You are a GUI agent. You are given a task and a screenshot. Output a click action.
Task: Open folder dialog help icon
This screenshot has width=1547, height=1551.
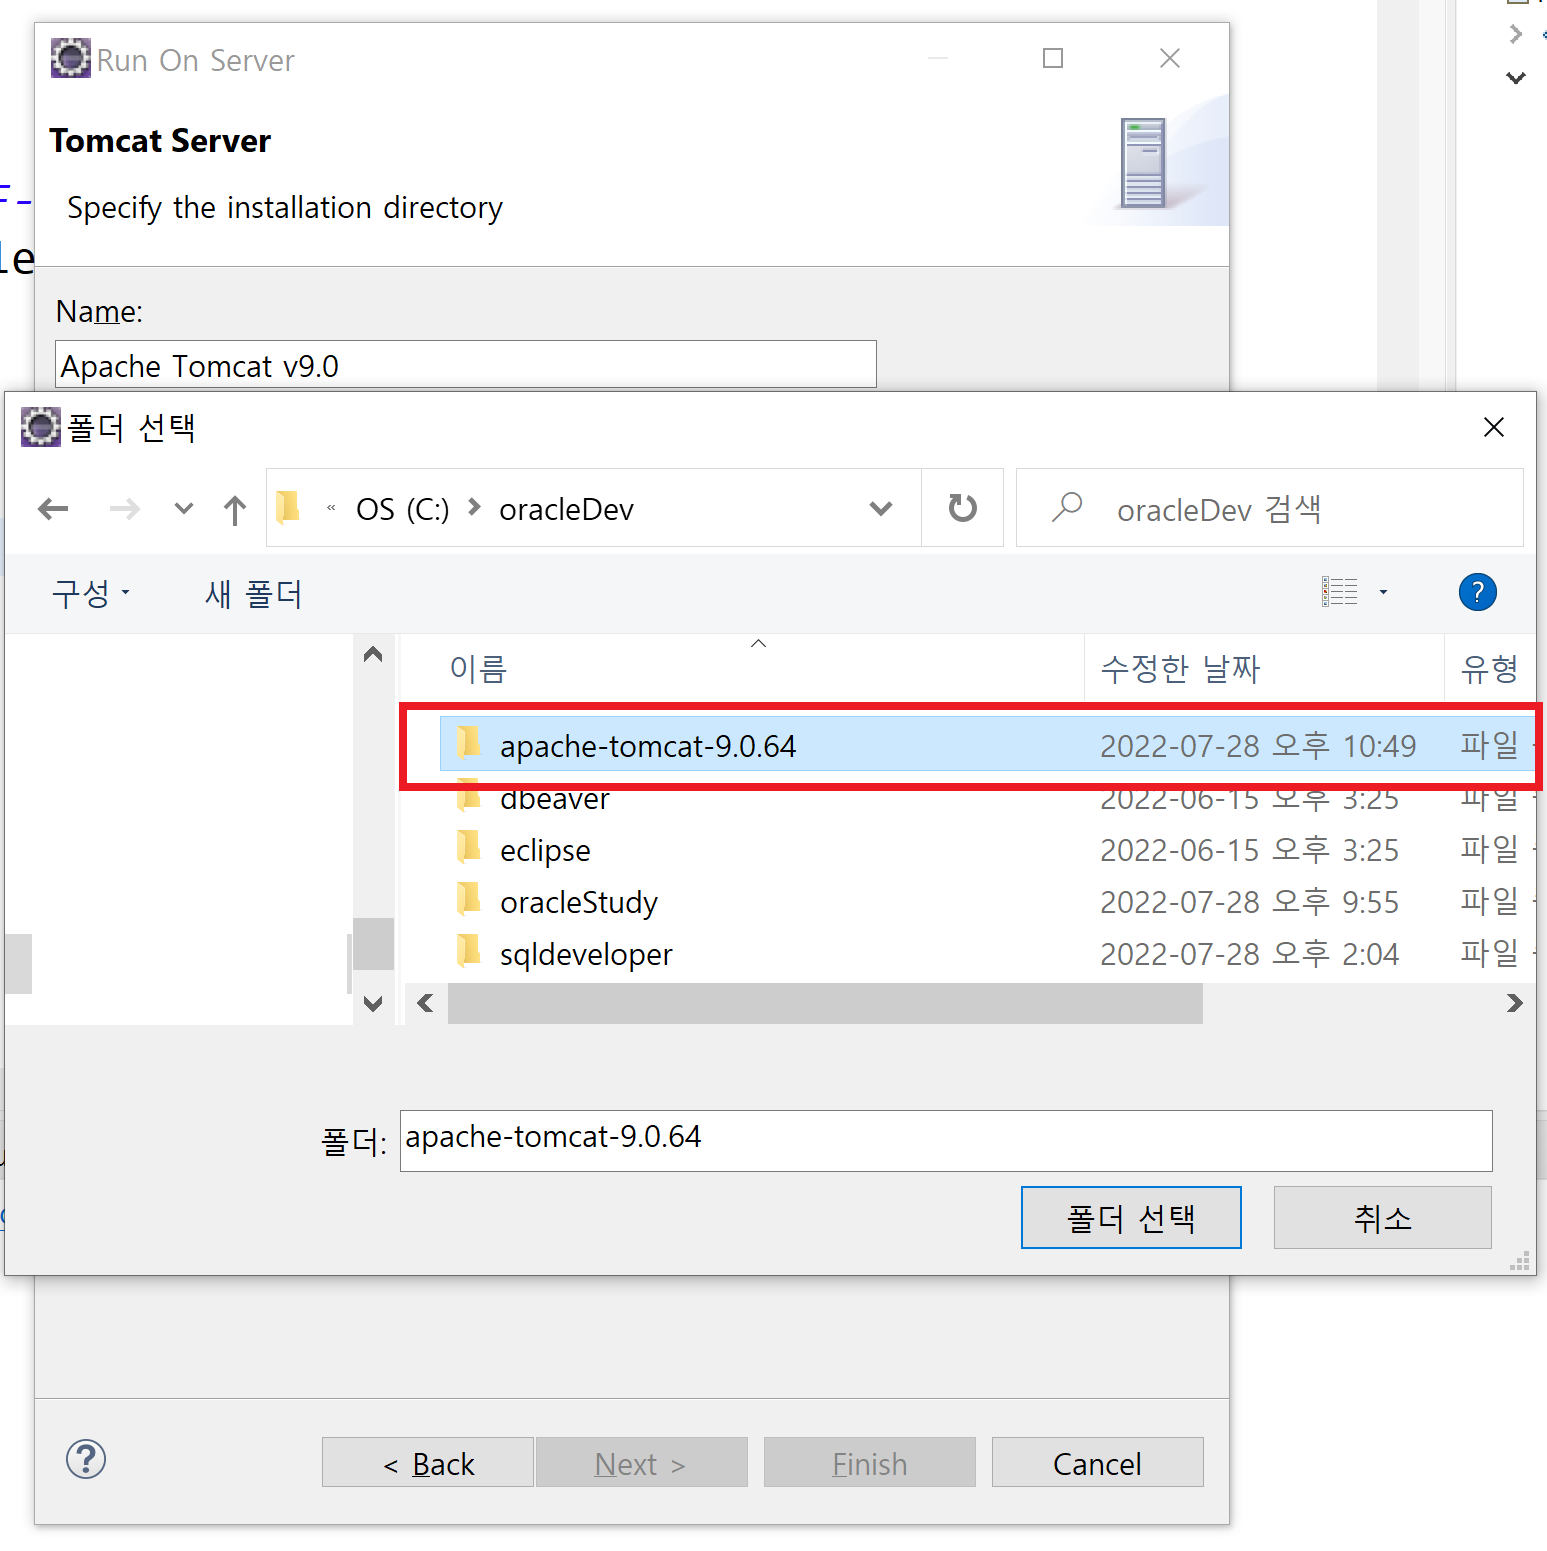click(x=1477, y=592)
